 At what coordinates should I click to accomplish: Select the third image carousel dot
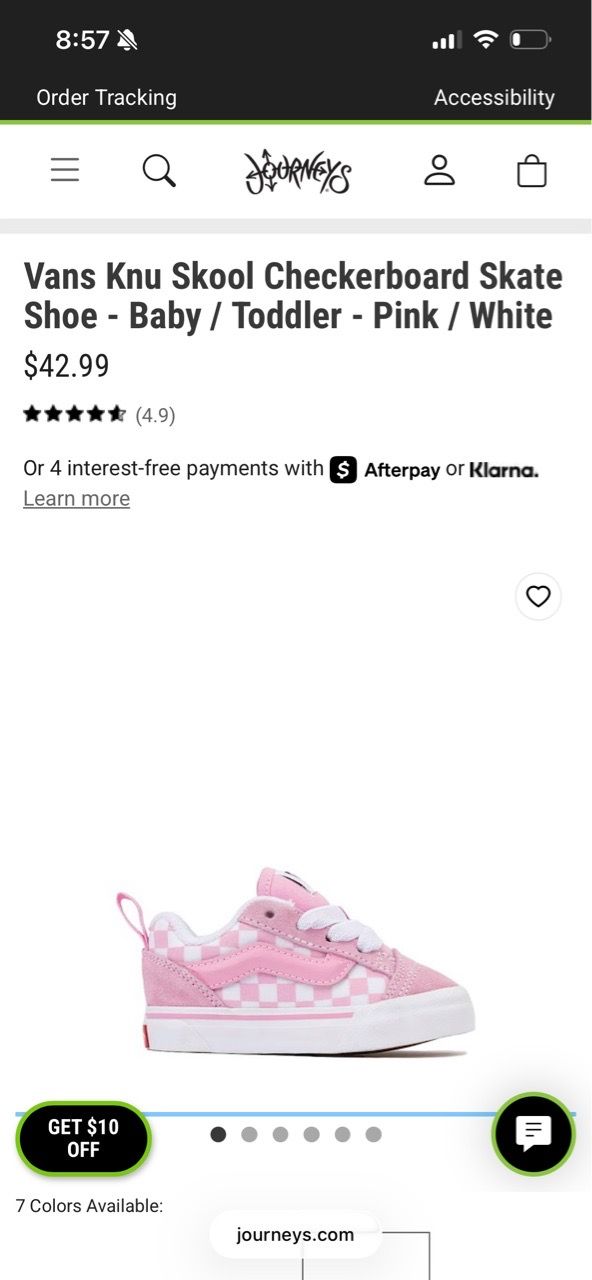(280, 1134)
